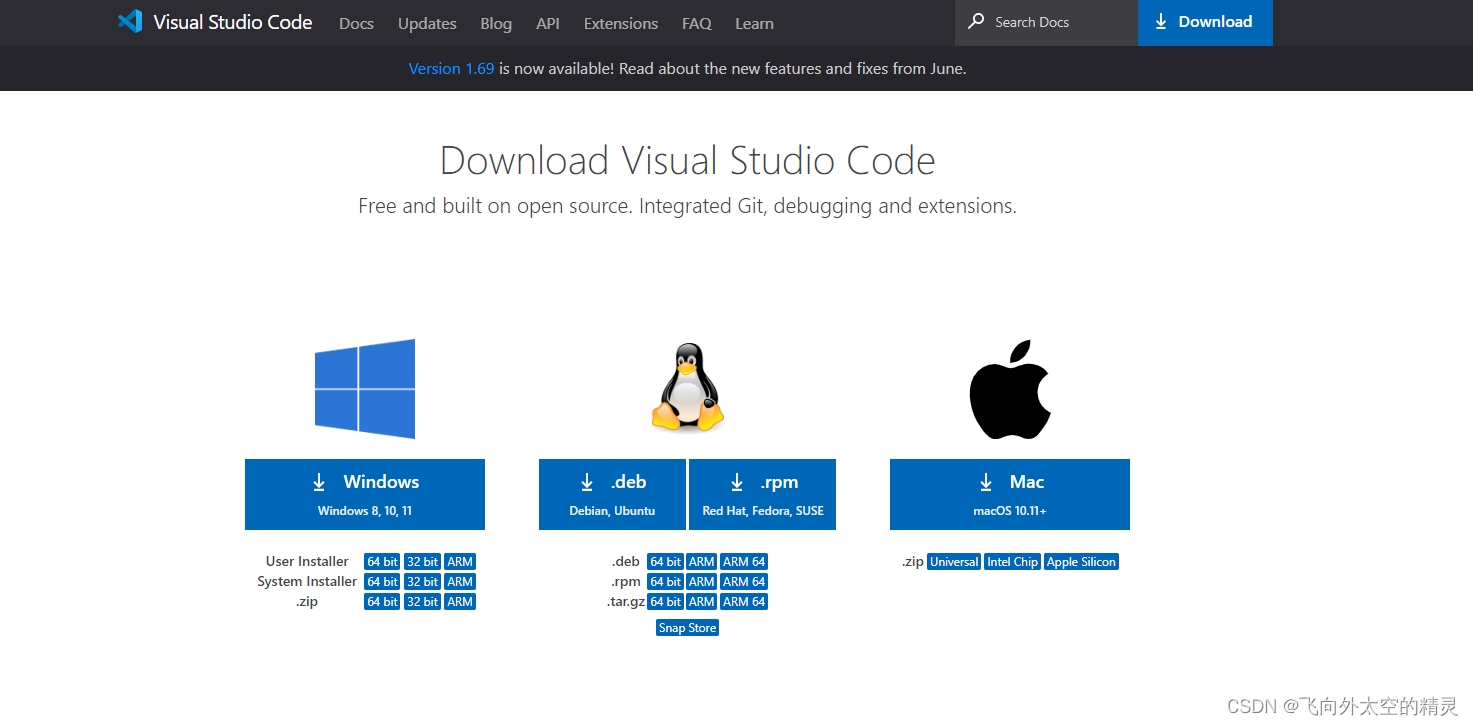The width and height of the screenshot is (1473, 725).
Task: Download the .deb package for Debian, Ubuntu
Action: [612, 494]
